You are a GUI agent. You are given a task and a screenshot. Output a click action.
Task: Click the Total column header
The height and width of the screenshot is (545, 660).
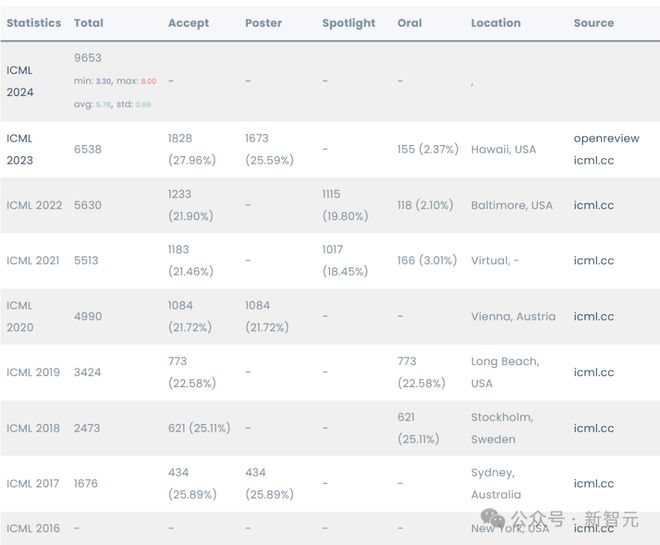pos(89,23)
